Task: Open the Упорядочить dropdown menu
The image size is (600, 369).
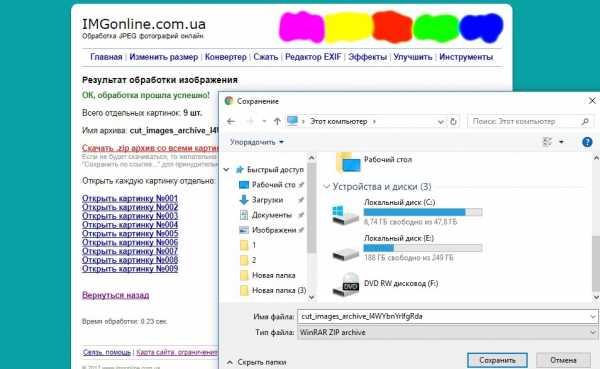Action: [x=257, y=142]
